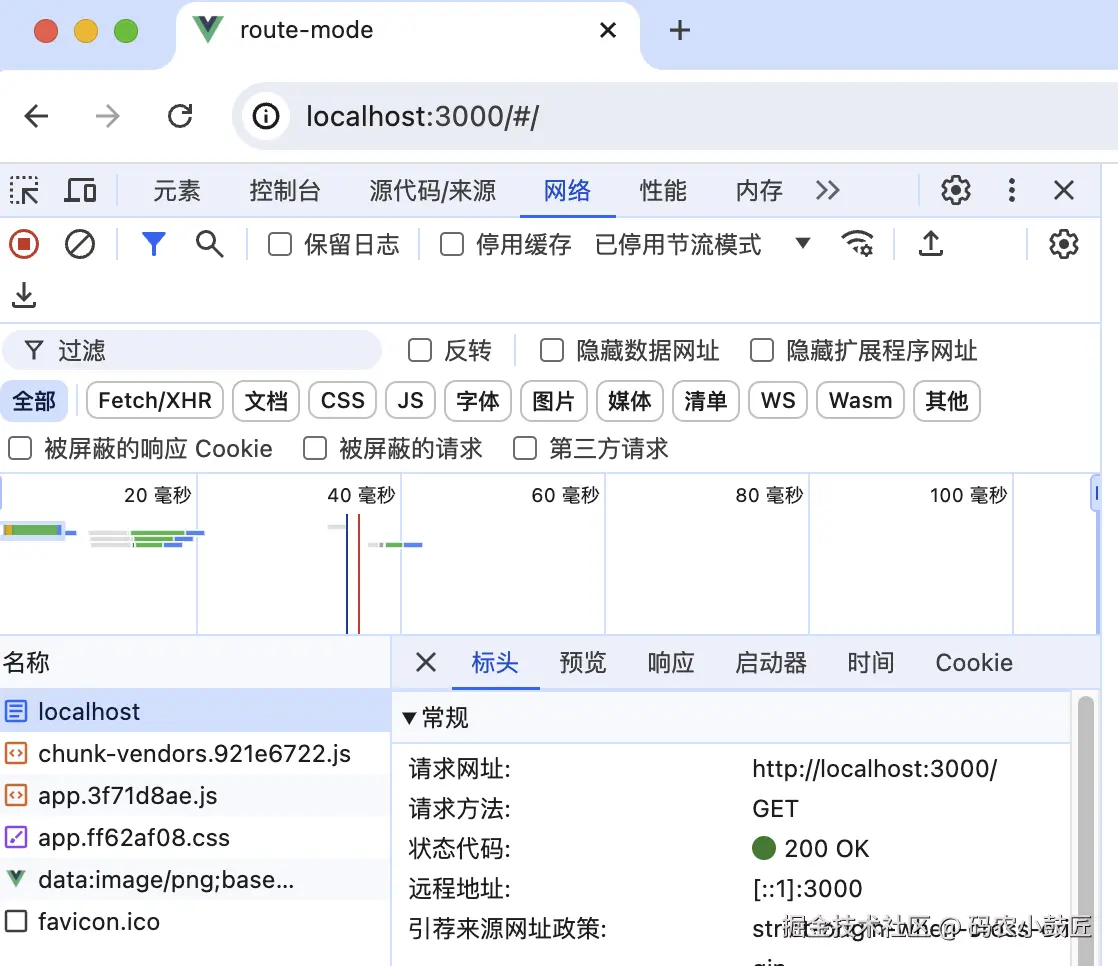The image size is (1118, 966).
Task: Click the 名称 column header
Action: point(195,662)
